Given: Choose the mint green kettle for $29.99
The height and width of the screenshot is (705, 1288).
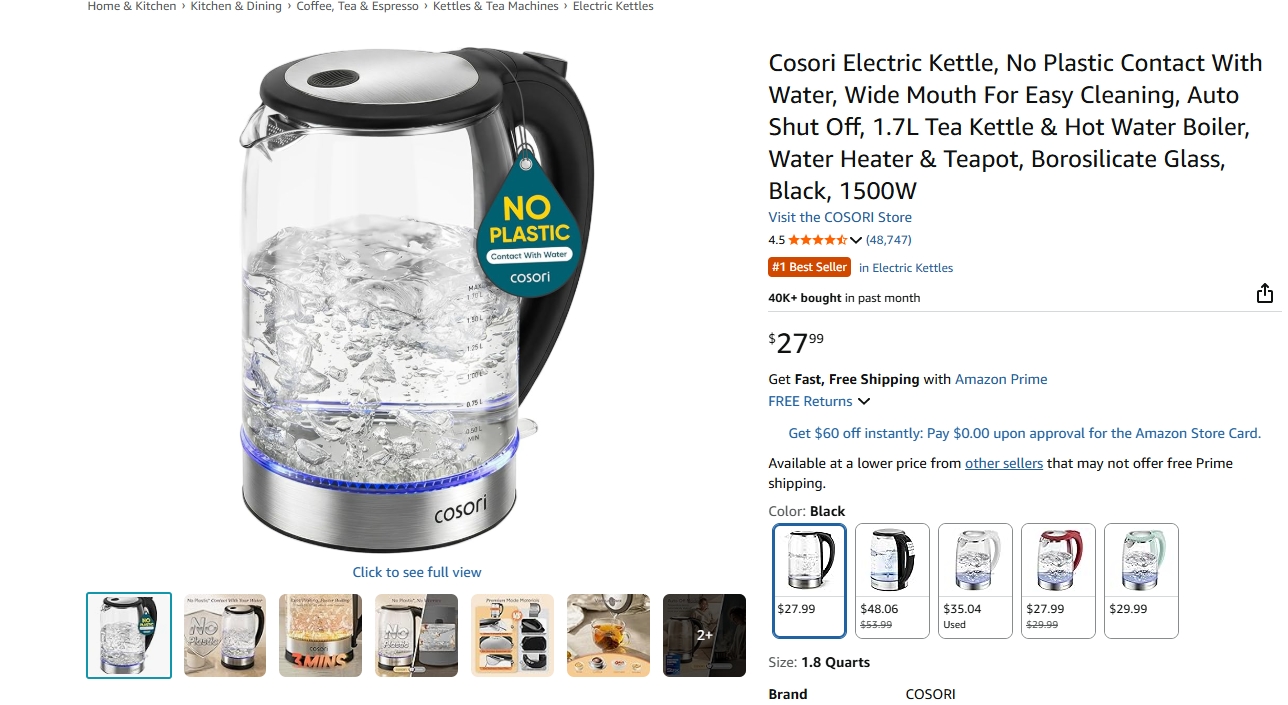Looking at the screenshot, I should [x=1141, y=580].
